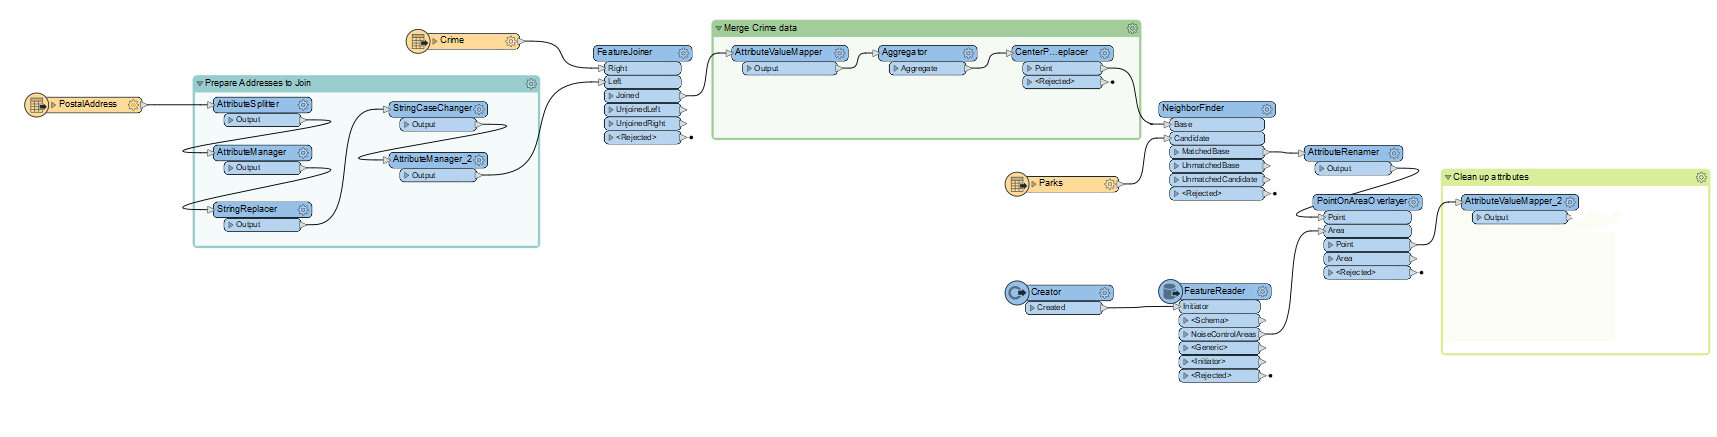The height and width of the screenshot is (437, 1717).
Task: Click the FeatureReader NoiseControlAreas port
Action: point(1222,334)
